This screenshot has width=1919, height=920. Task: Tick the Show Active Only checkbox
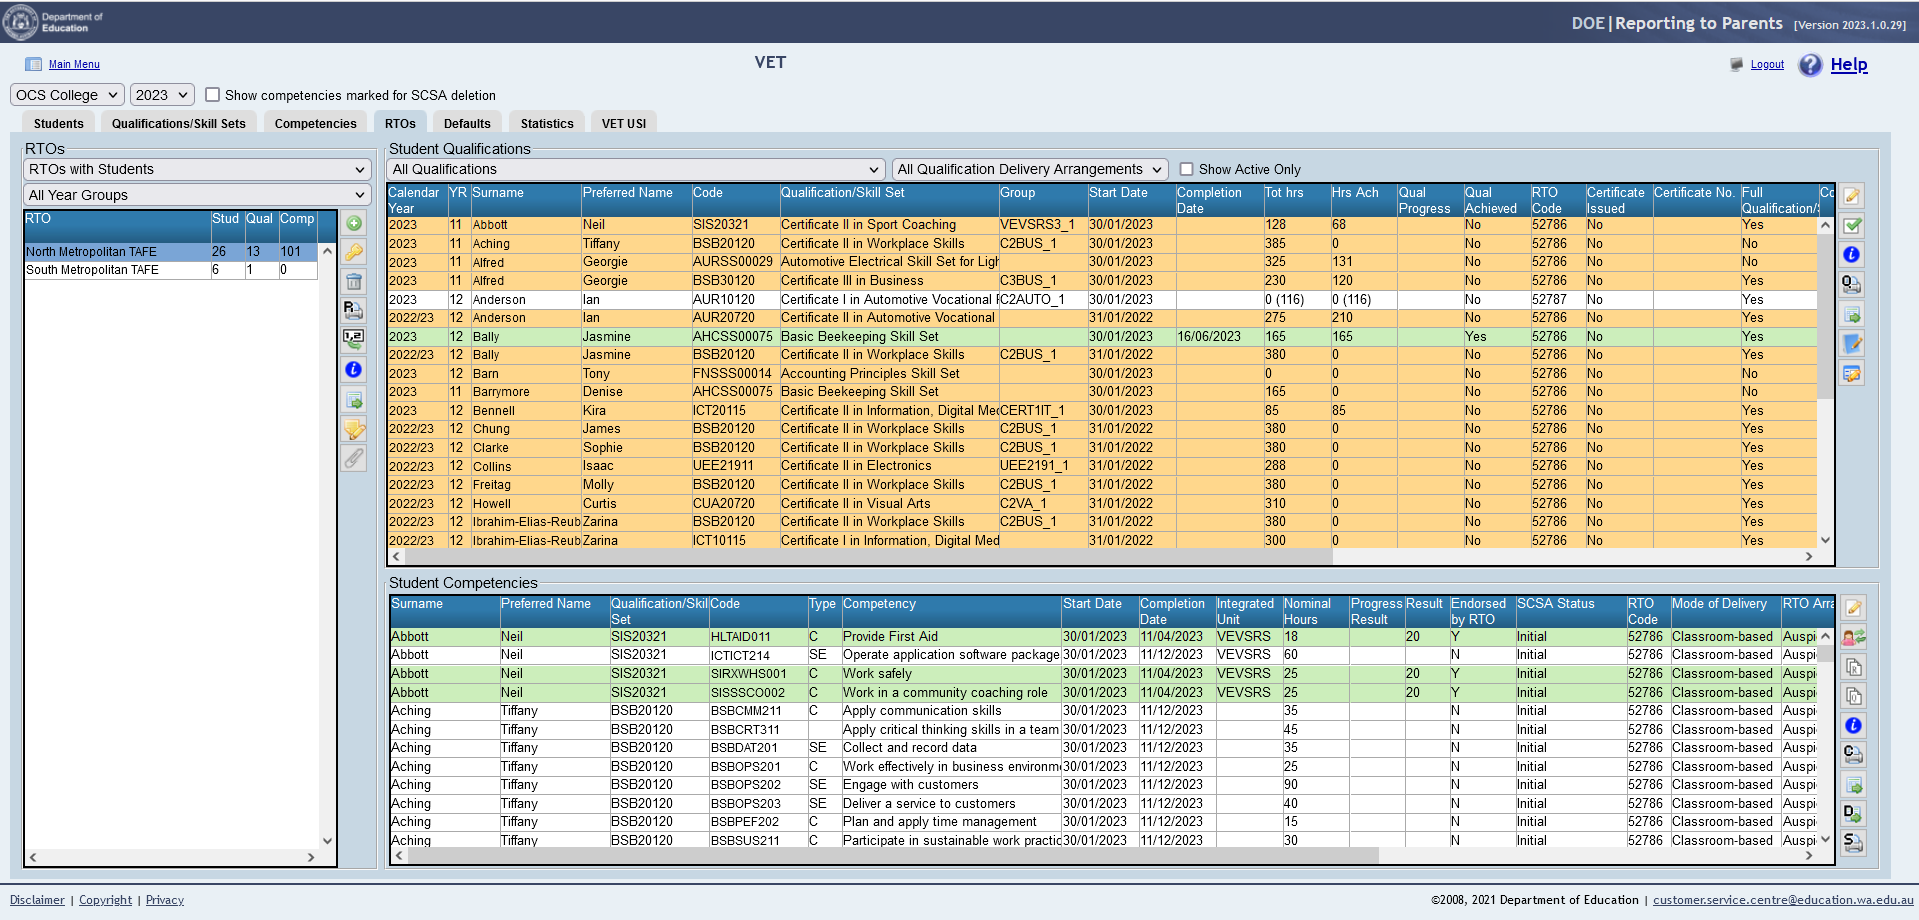point(1186,169)
